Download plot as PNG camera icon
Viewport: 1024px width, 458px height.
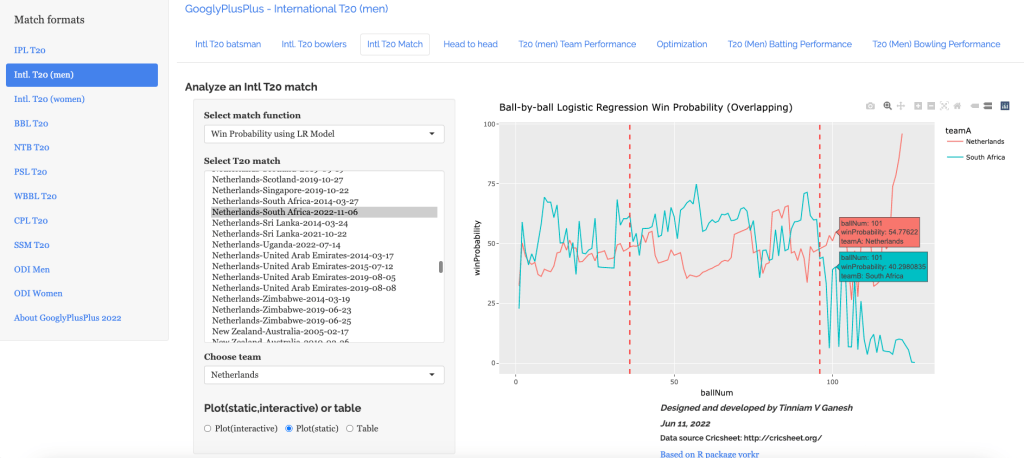(x=870, y=105)
